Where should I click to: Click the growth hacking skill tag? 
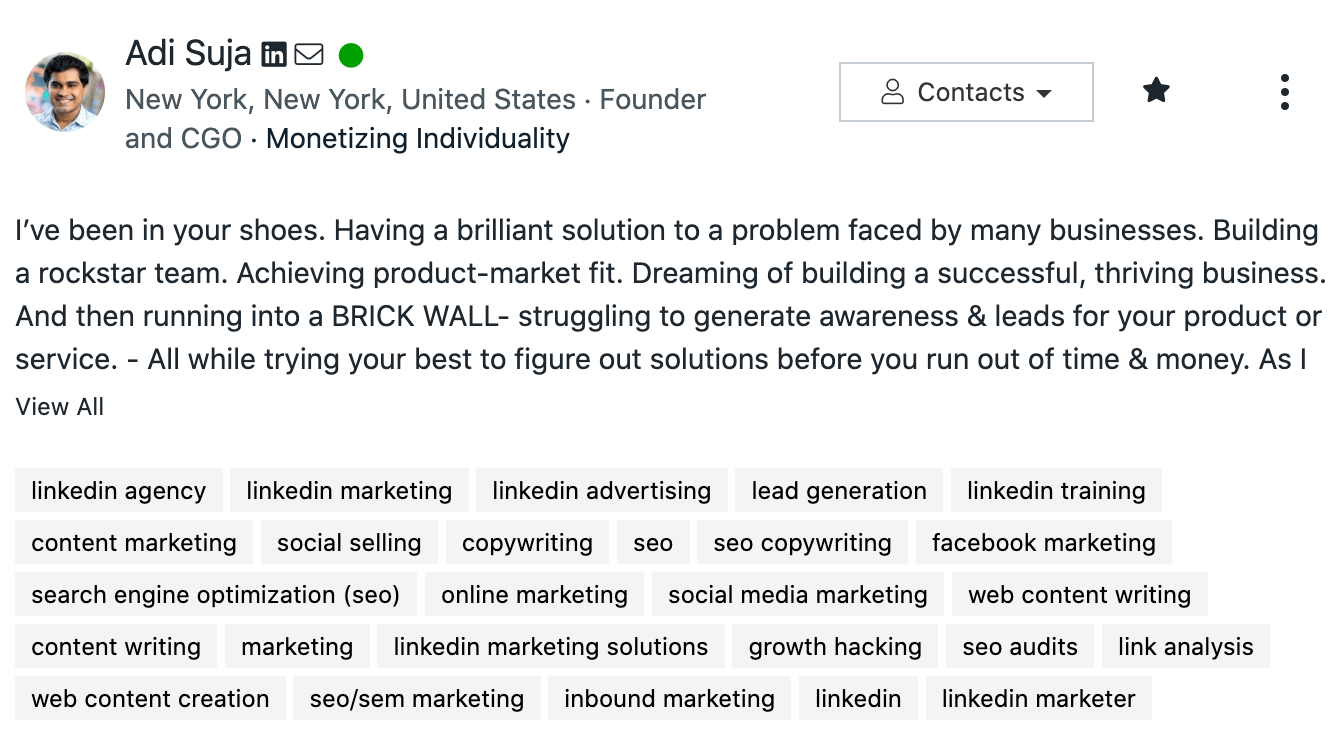click(x=835, y=647)
